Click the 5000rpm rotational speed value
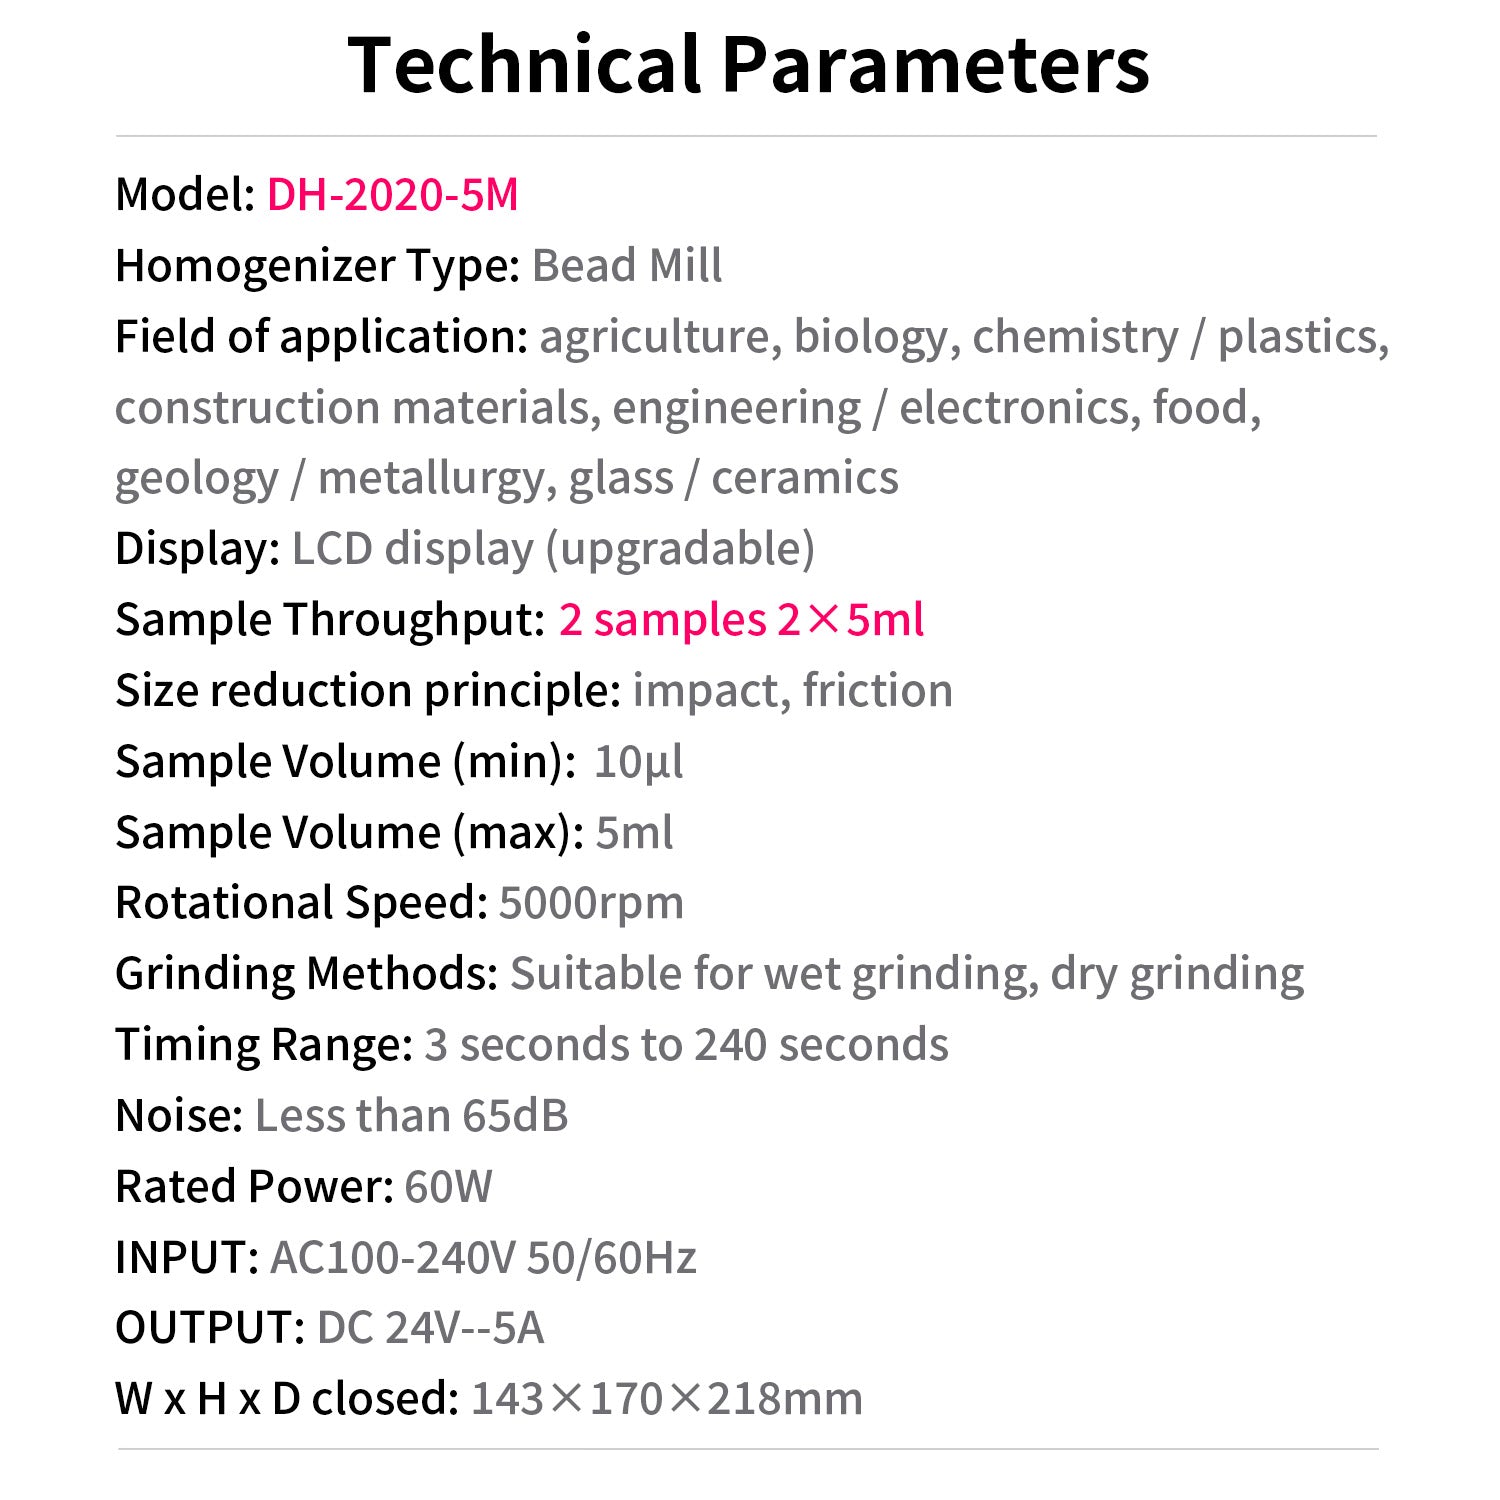This screenshot has width=1500, height=1500. point(591,903)
